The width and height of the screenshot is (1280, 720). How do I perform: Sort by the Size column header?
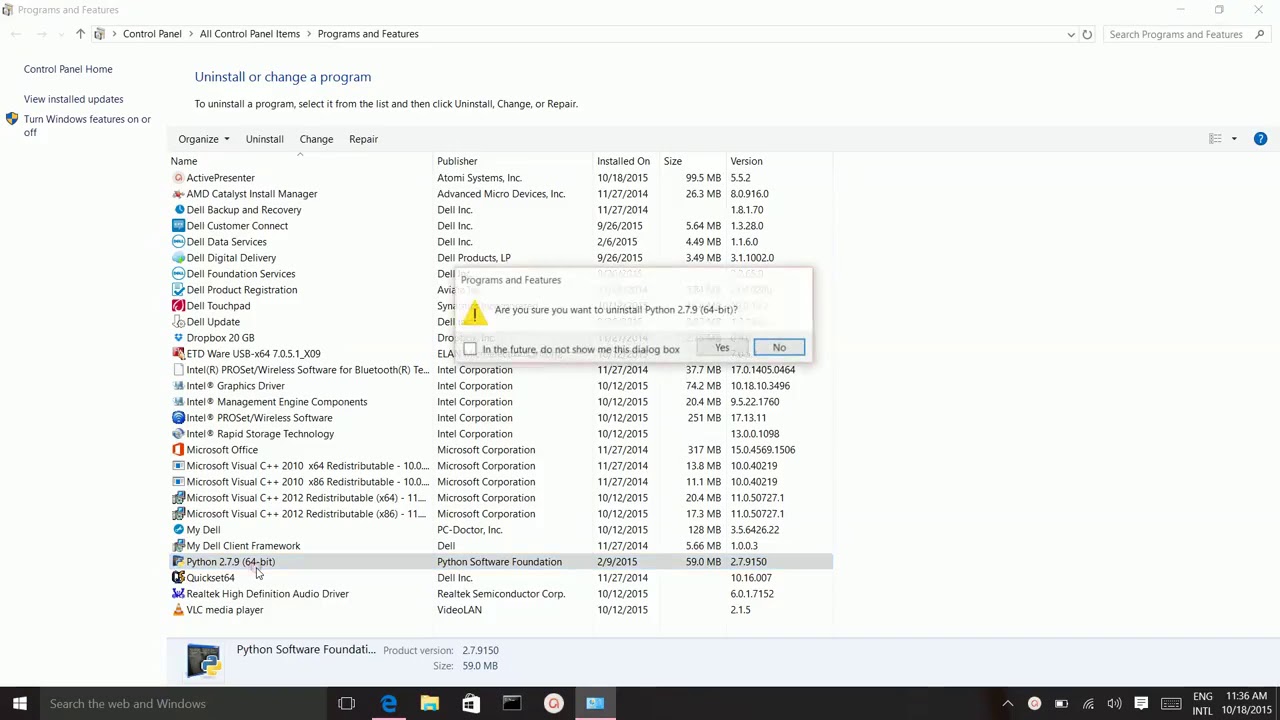click(x=693, y=161)
